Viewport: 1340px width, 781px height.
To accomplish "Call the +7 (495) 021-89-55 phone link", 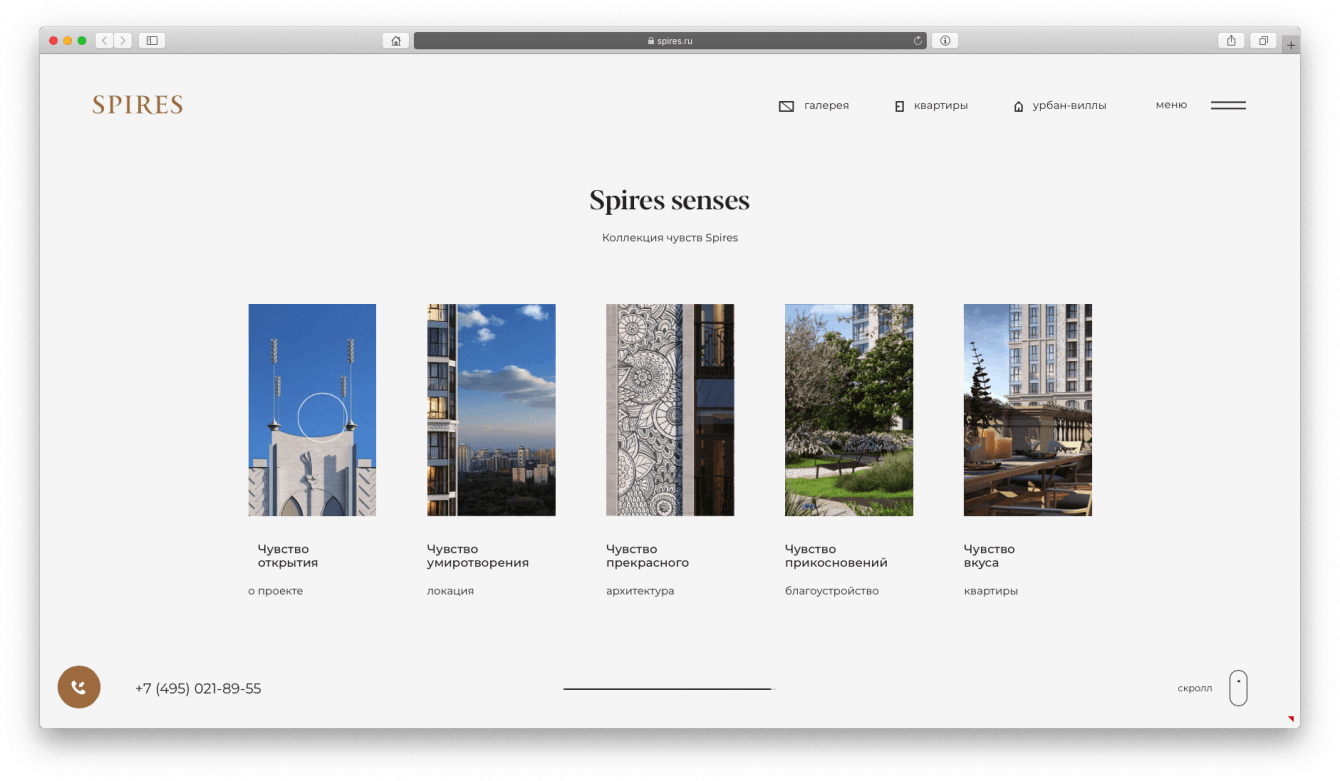I will 198,689.
